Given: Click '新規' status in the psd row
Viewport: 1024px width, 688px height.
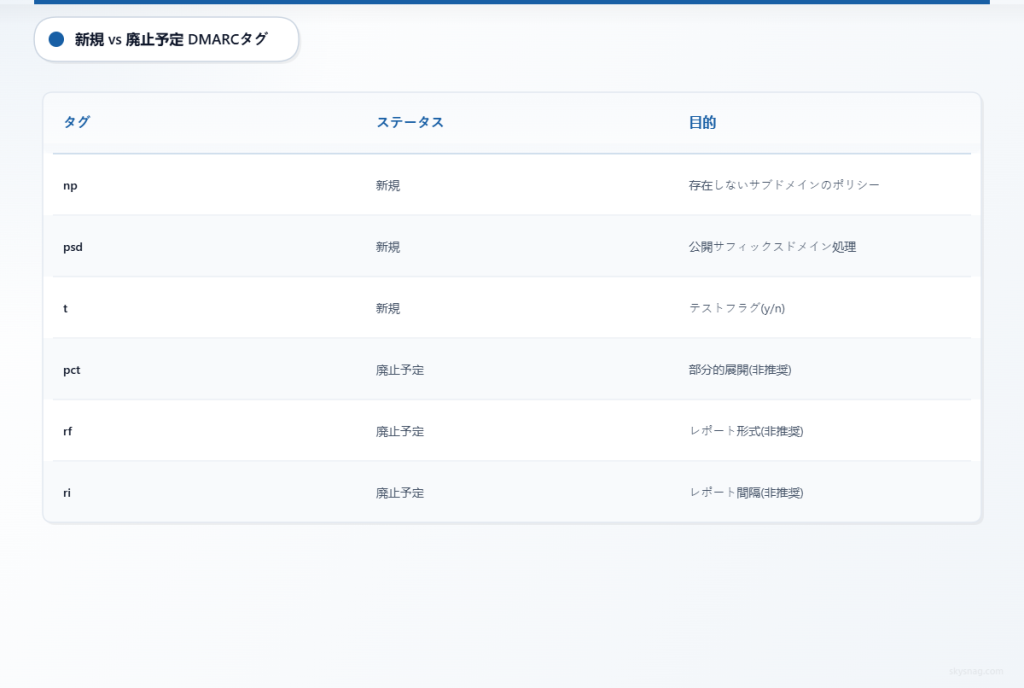Looking at the screenshot, I should [x=388, y=247].
